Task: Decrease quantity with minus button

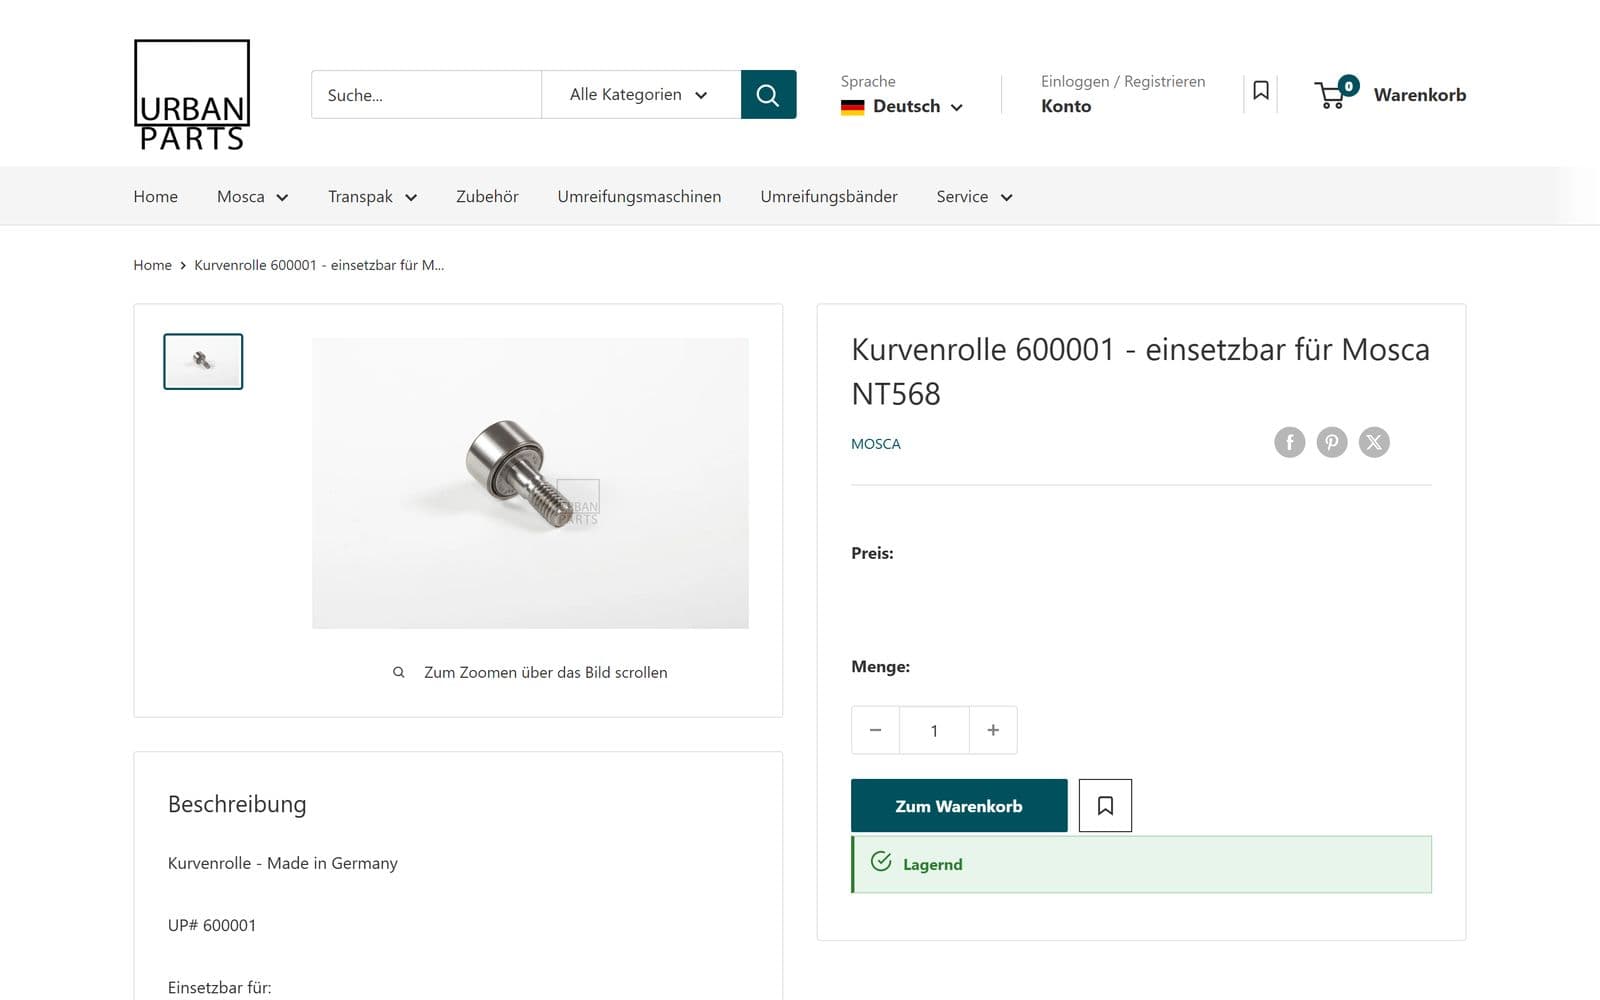Action: pos(875,730)
